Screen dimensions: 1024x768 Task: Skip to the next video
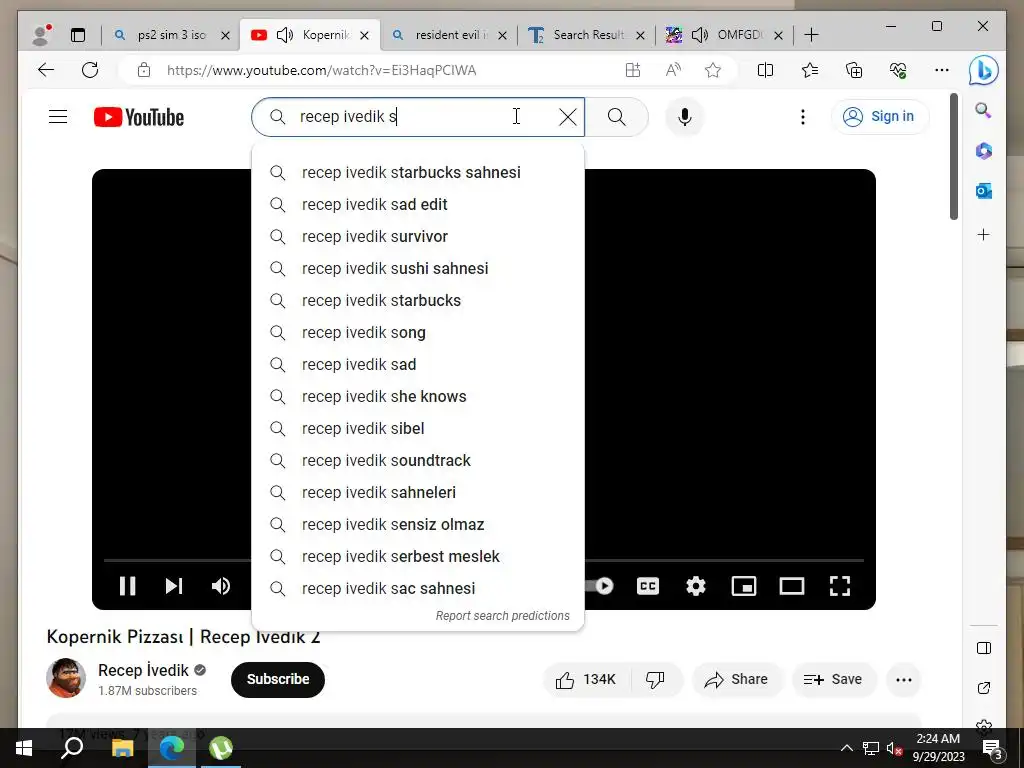pyautogui.click(x=174, y=586)
